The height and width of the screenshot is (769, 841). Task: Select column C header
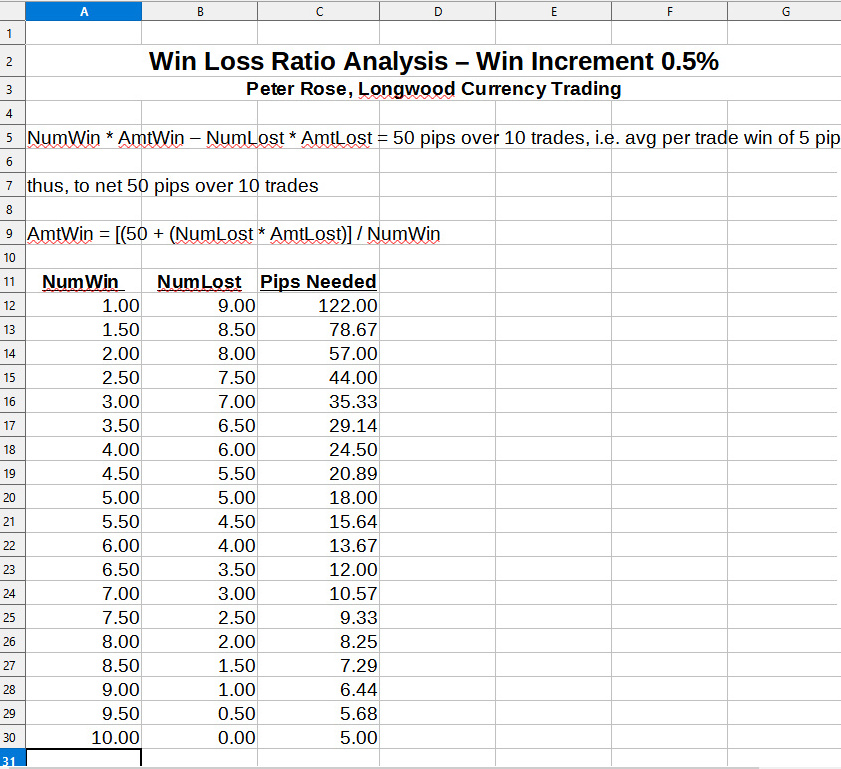(318, 11)
